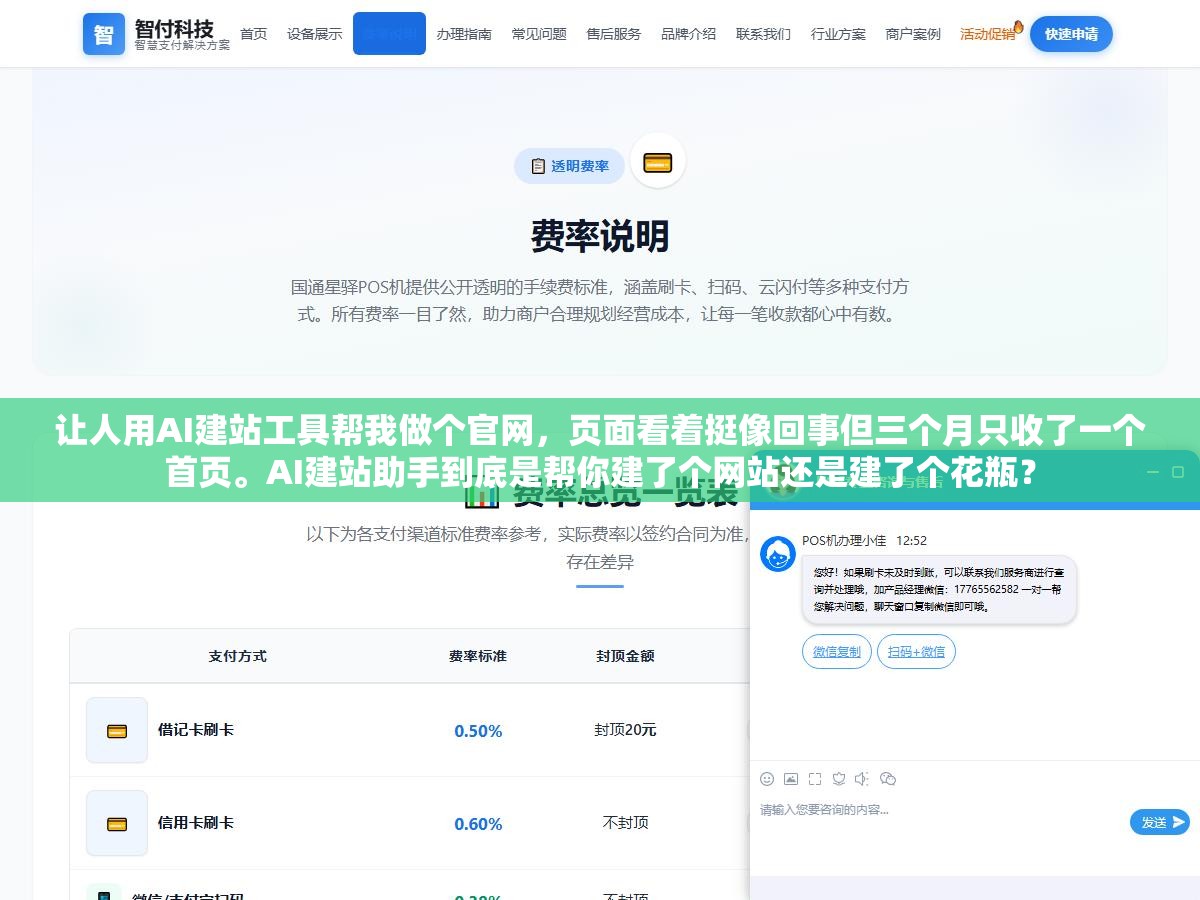This screenshot has height=900, width=1200.
Task: Go to 品牌介绍 page
Action: [688, 34]
